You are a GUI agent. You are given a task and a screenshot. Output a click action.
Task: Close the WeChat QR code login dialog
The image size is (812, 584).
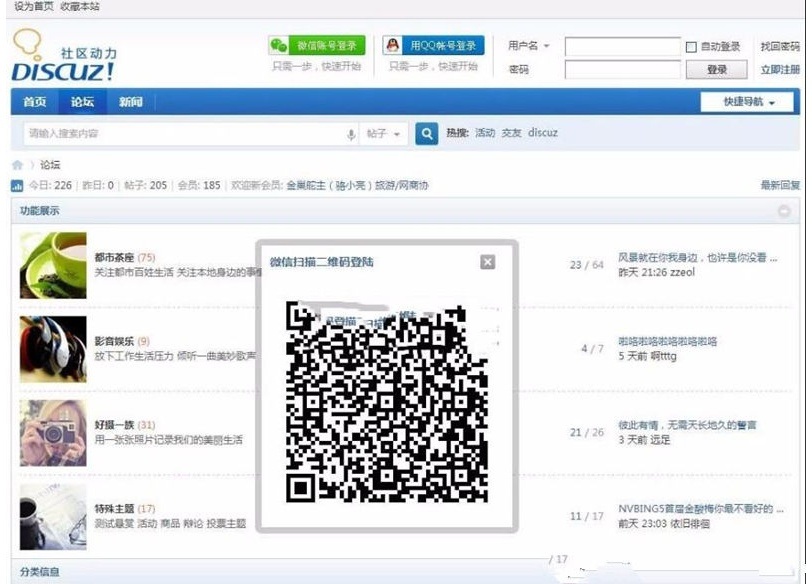(x=487, y=262)
